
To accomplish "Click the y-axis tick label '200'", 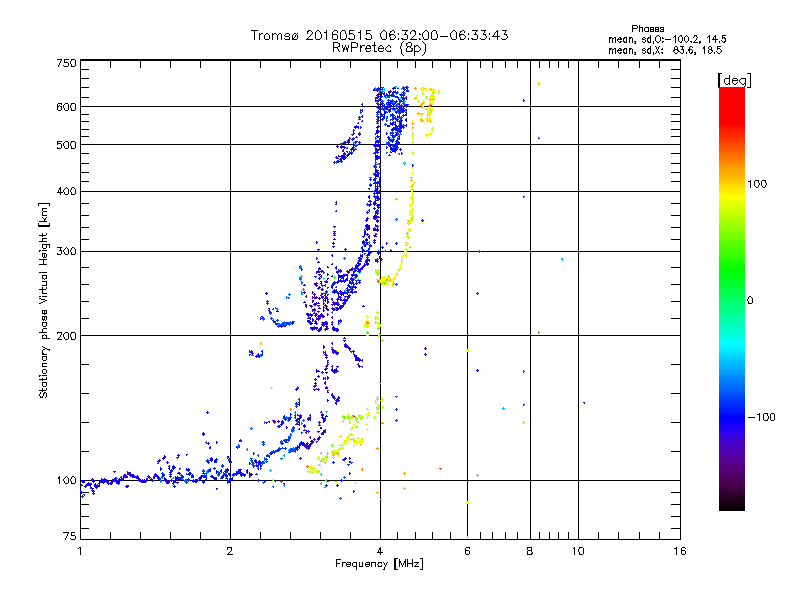I will pyautogui.click(x=66, y=336).
